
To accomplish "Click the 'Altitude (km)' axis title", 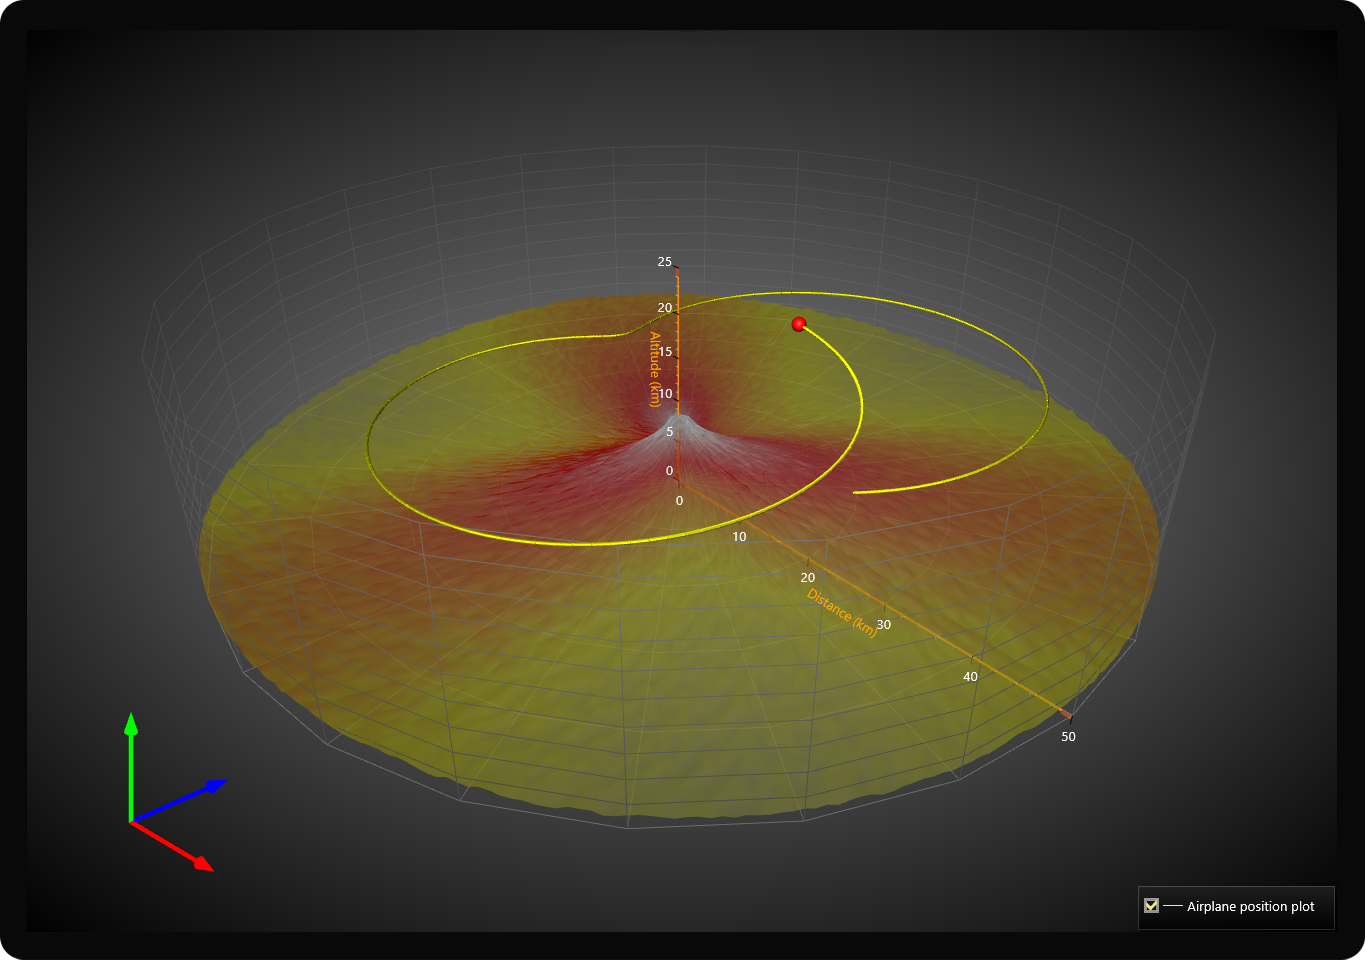I will (x=655, y=369).
